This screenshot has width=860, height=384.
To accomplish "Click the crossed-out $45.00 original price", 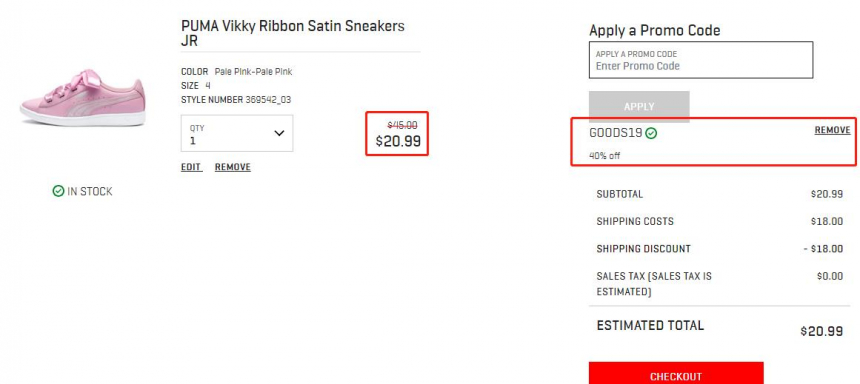I will click(402, 125).
